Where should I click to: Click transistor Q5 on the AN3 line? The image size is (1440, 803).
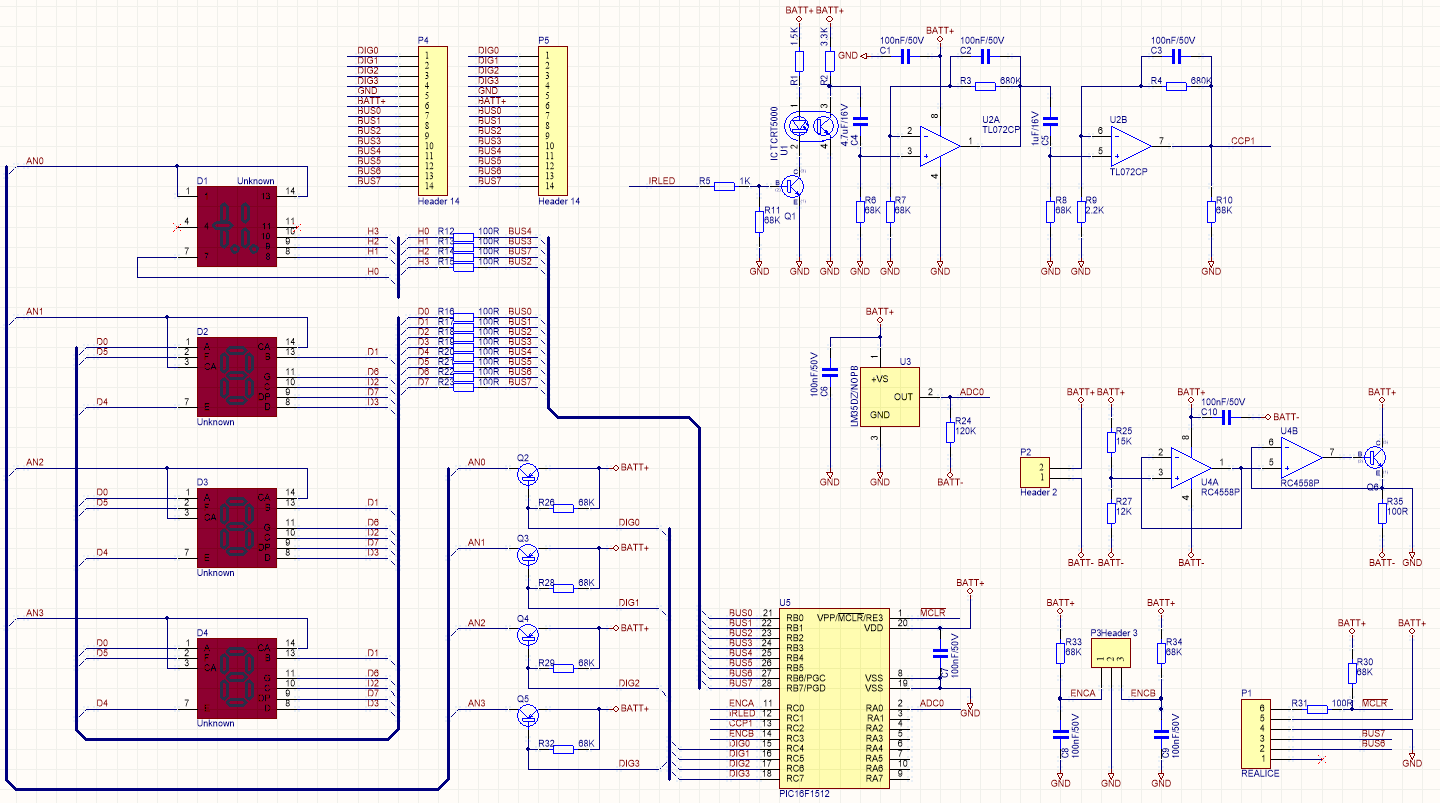point(527,713)
